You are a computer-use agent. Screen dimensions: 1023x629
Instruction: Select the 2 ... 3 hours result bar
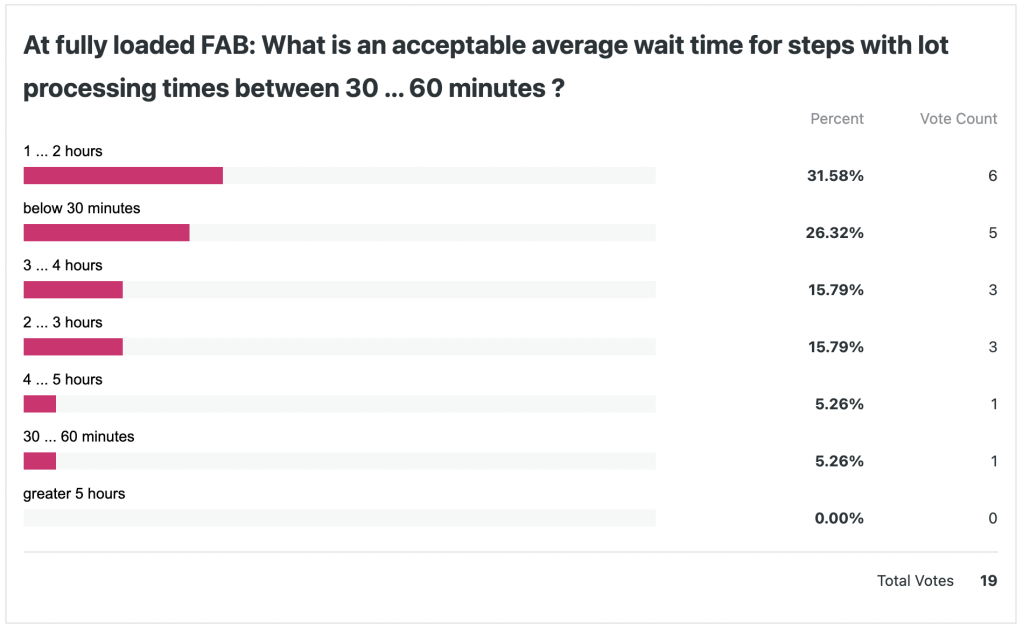[73, 347]
